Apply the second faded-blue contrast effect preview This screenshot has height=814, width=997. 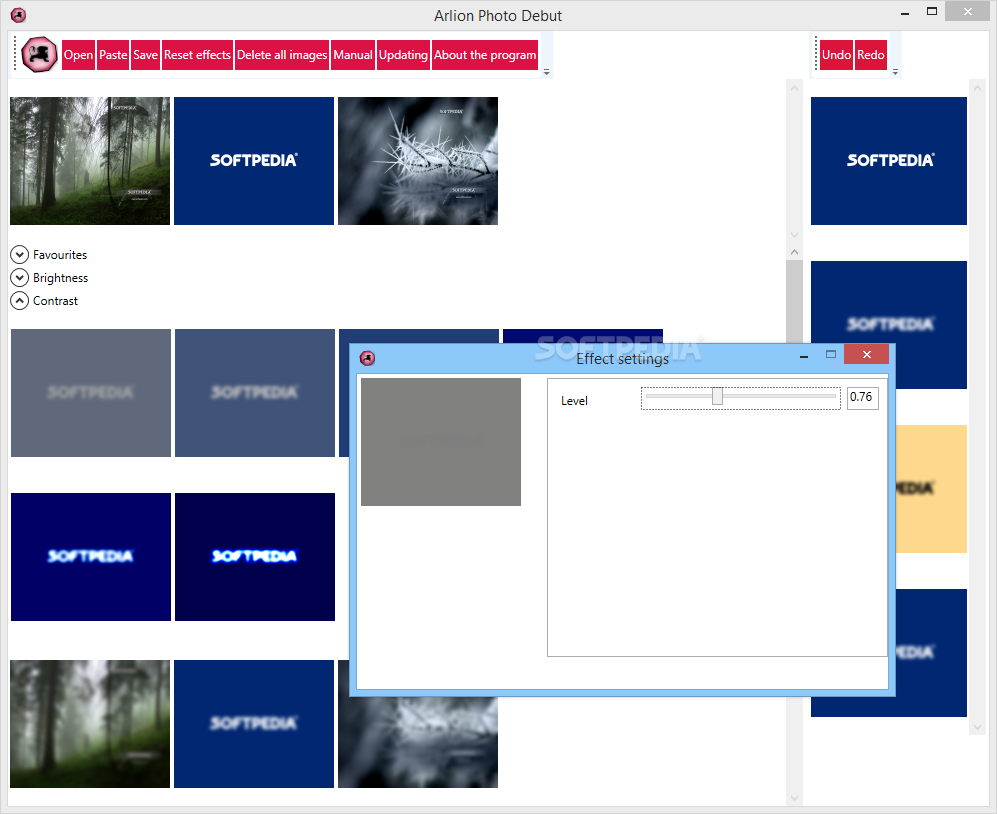pyautogui.click(x=255, y=393)
